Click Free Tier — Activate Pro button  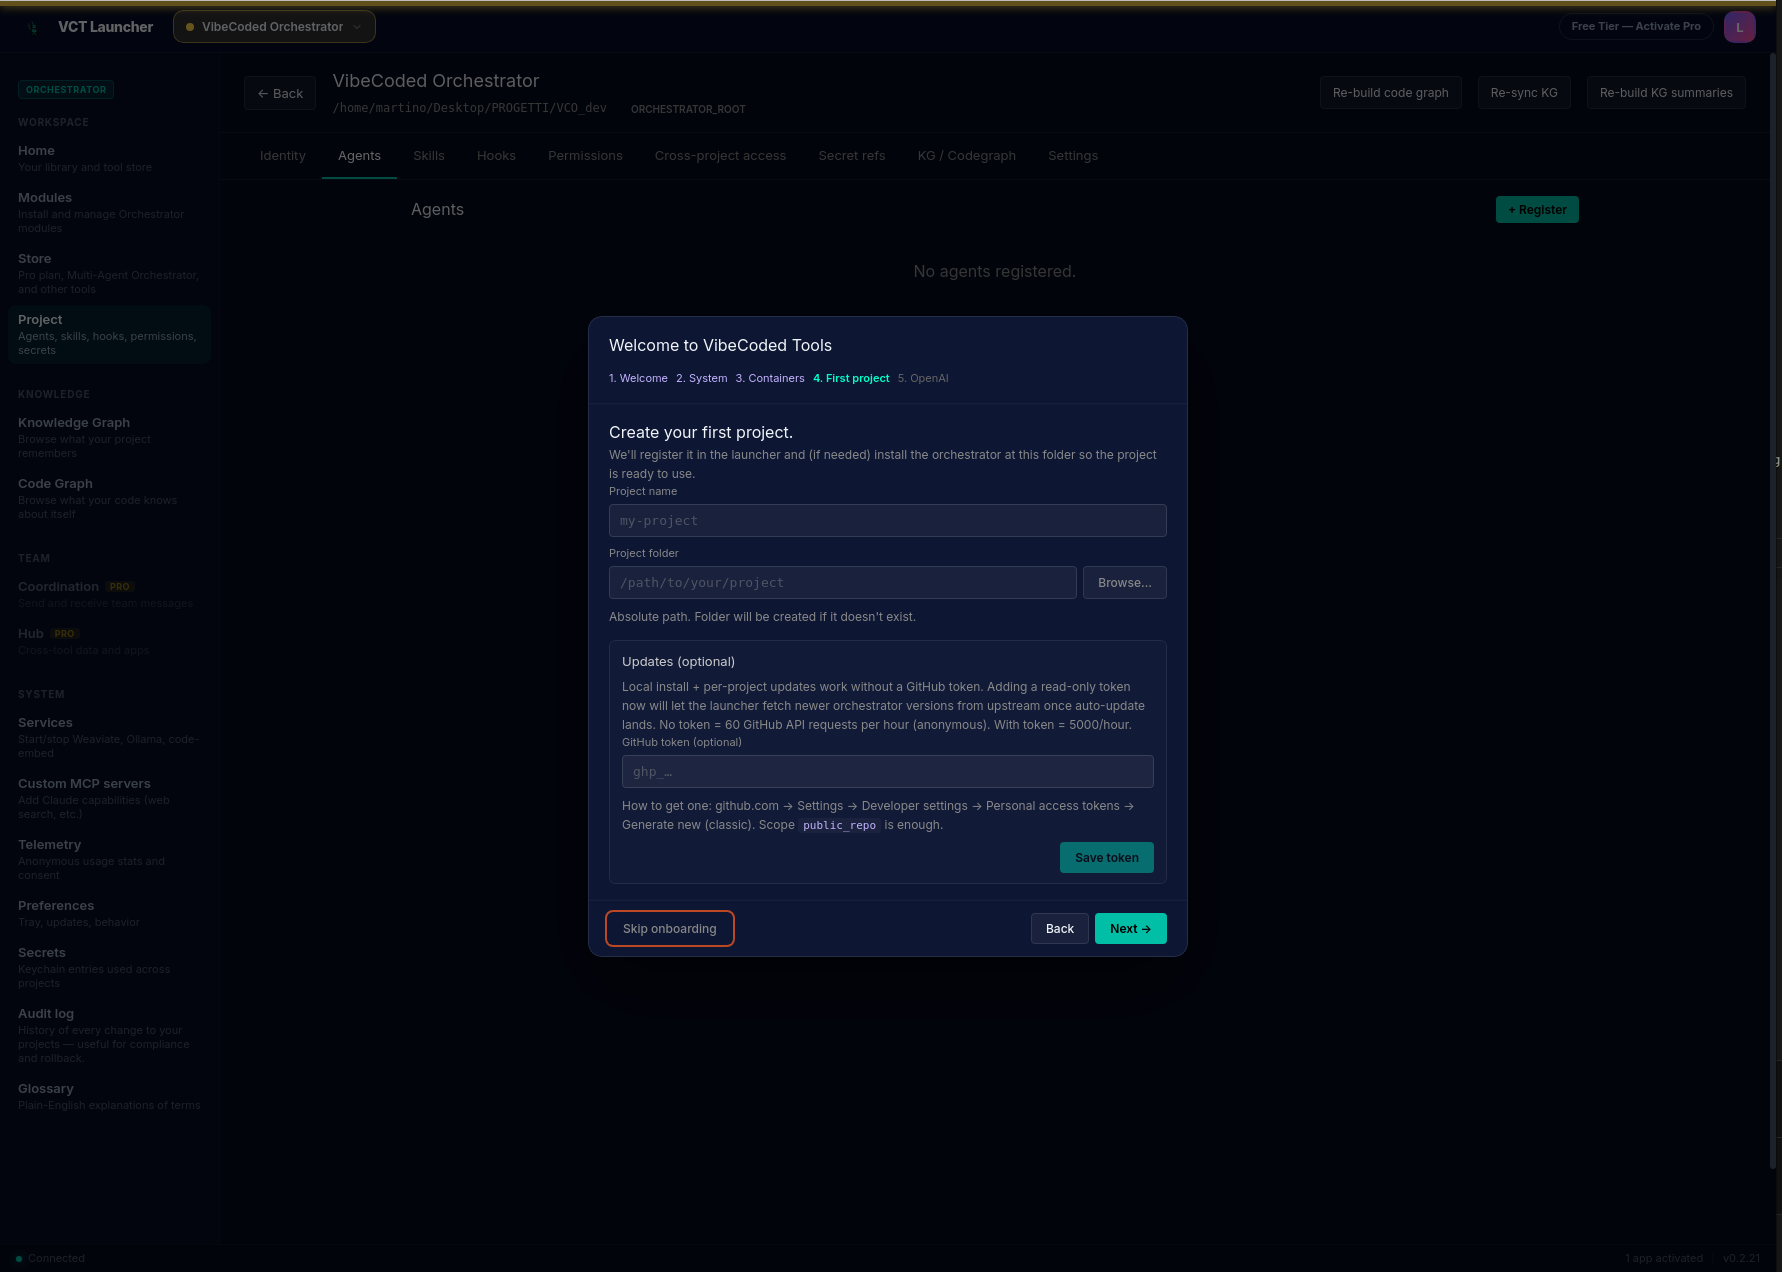pos(1635,27)
